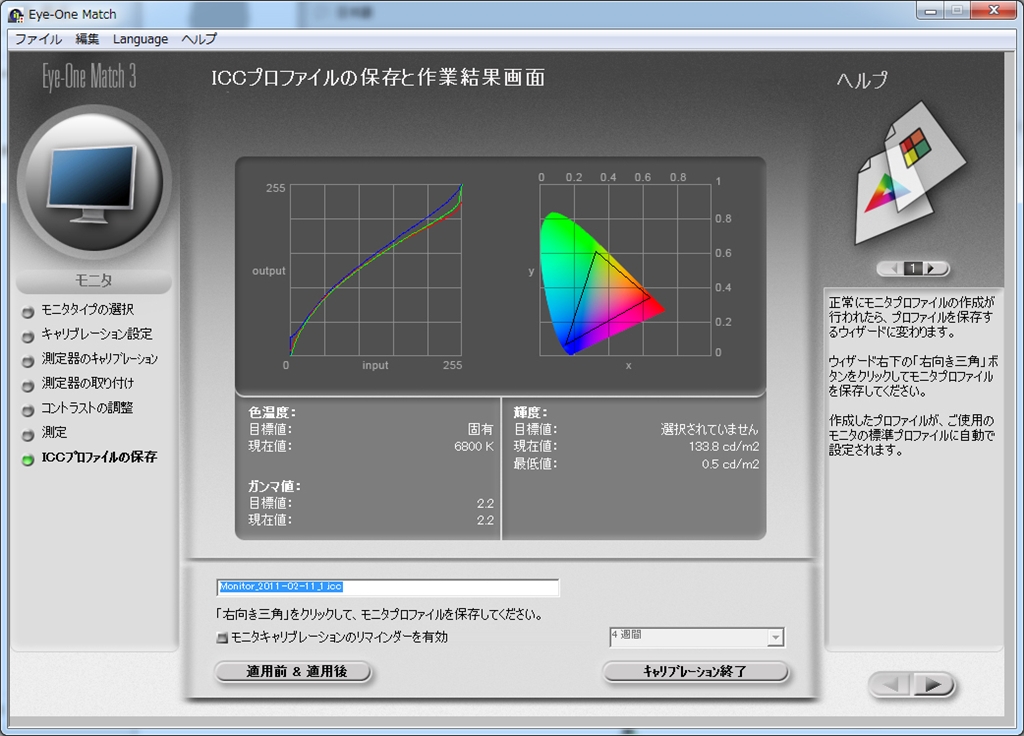
Task: Minimize the Eye-One Match window
Action: (x=931, y=10)
